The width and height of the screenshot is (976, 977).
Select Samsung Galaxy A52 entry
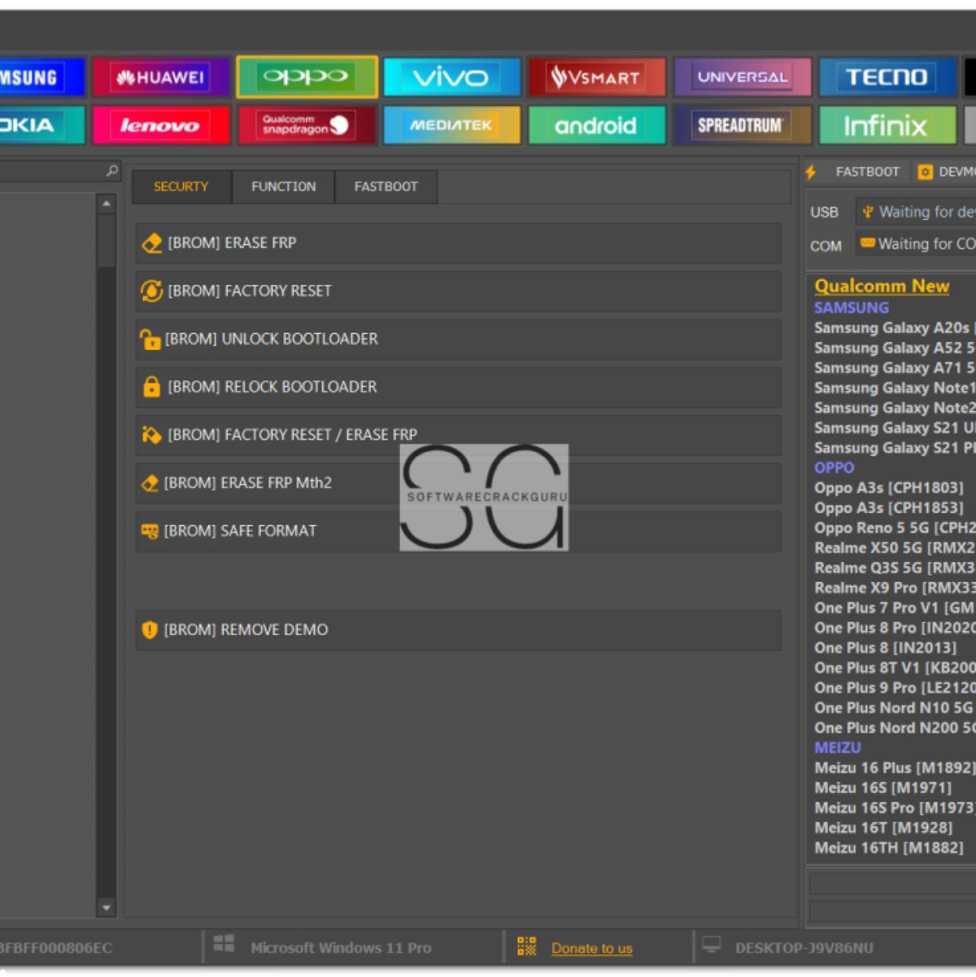[895, 348]
